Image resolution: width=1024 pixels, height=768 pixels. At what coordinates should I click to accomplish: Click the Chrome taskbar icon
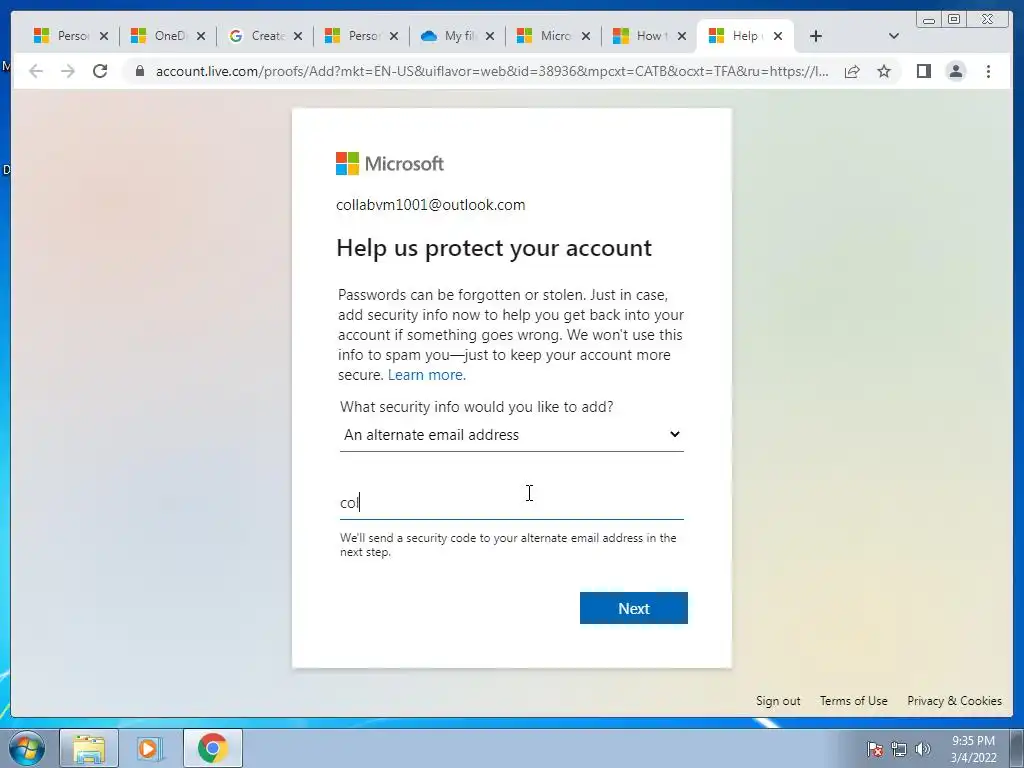[x=212, y=748]
